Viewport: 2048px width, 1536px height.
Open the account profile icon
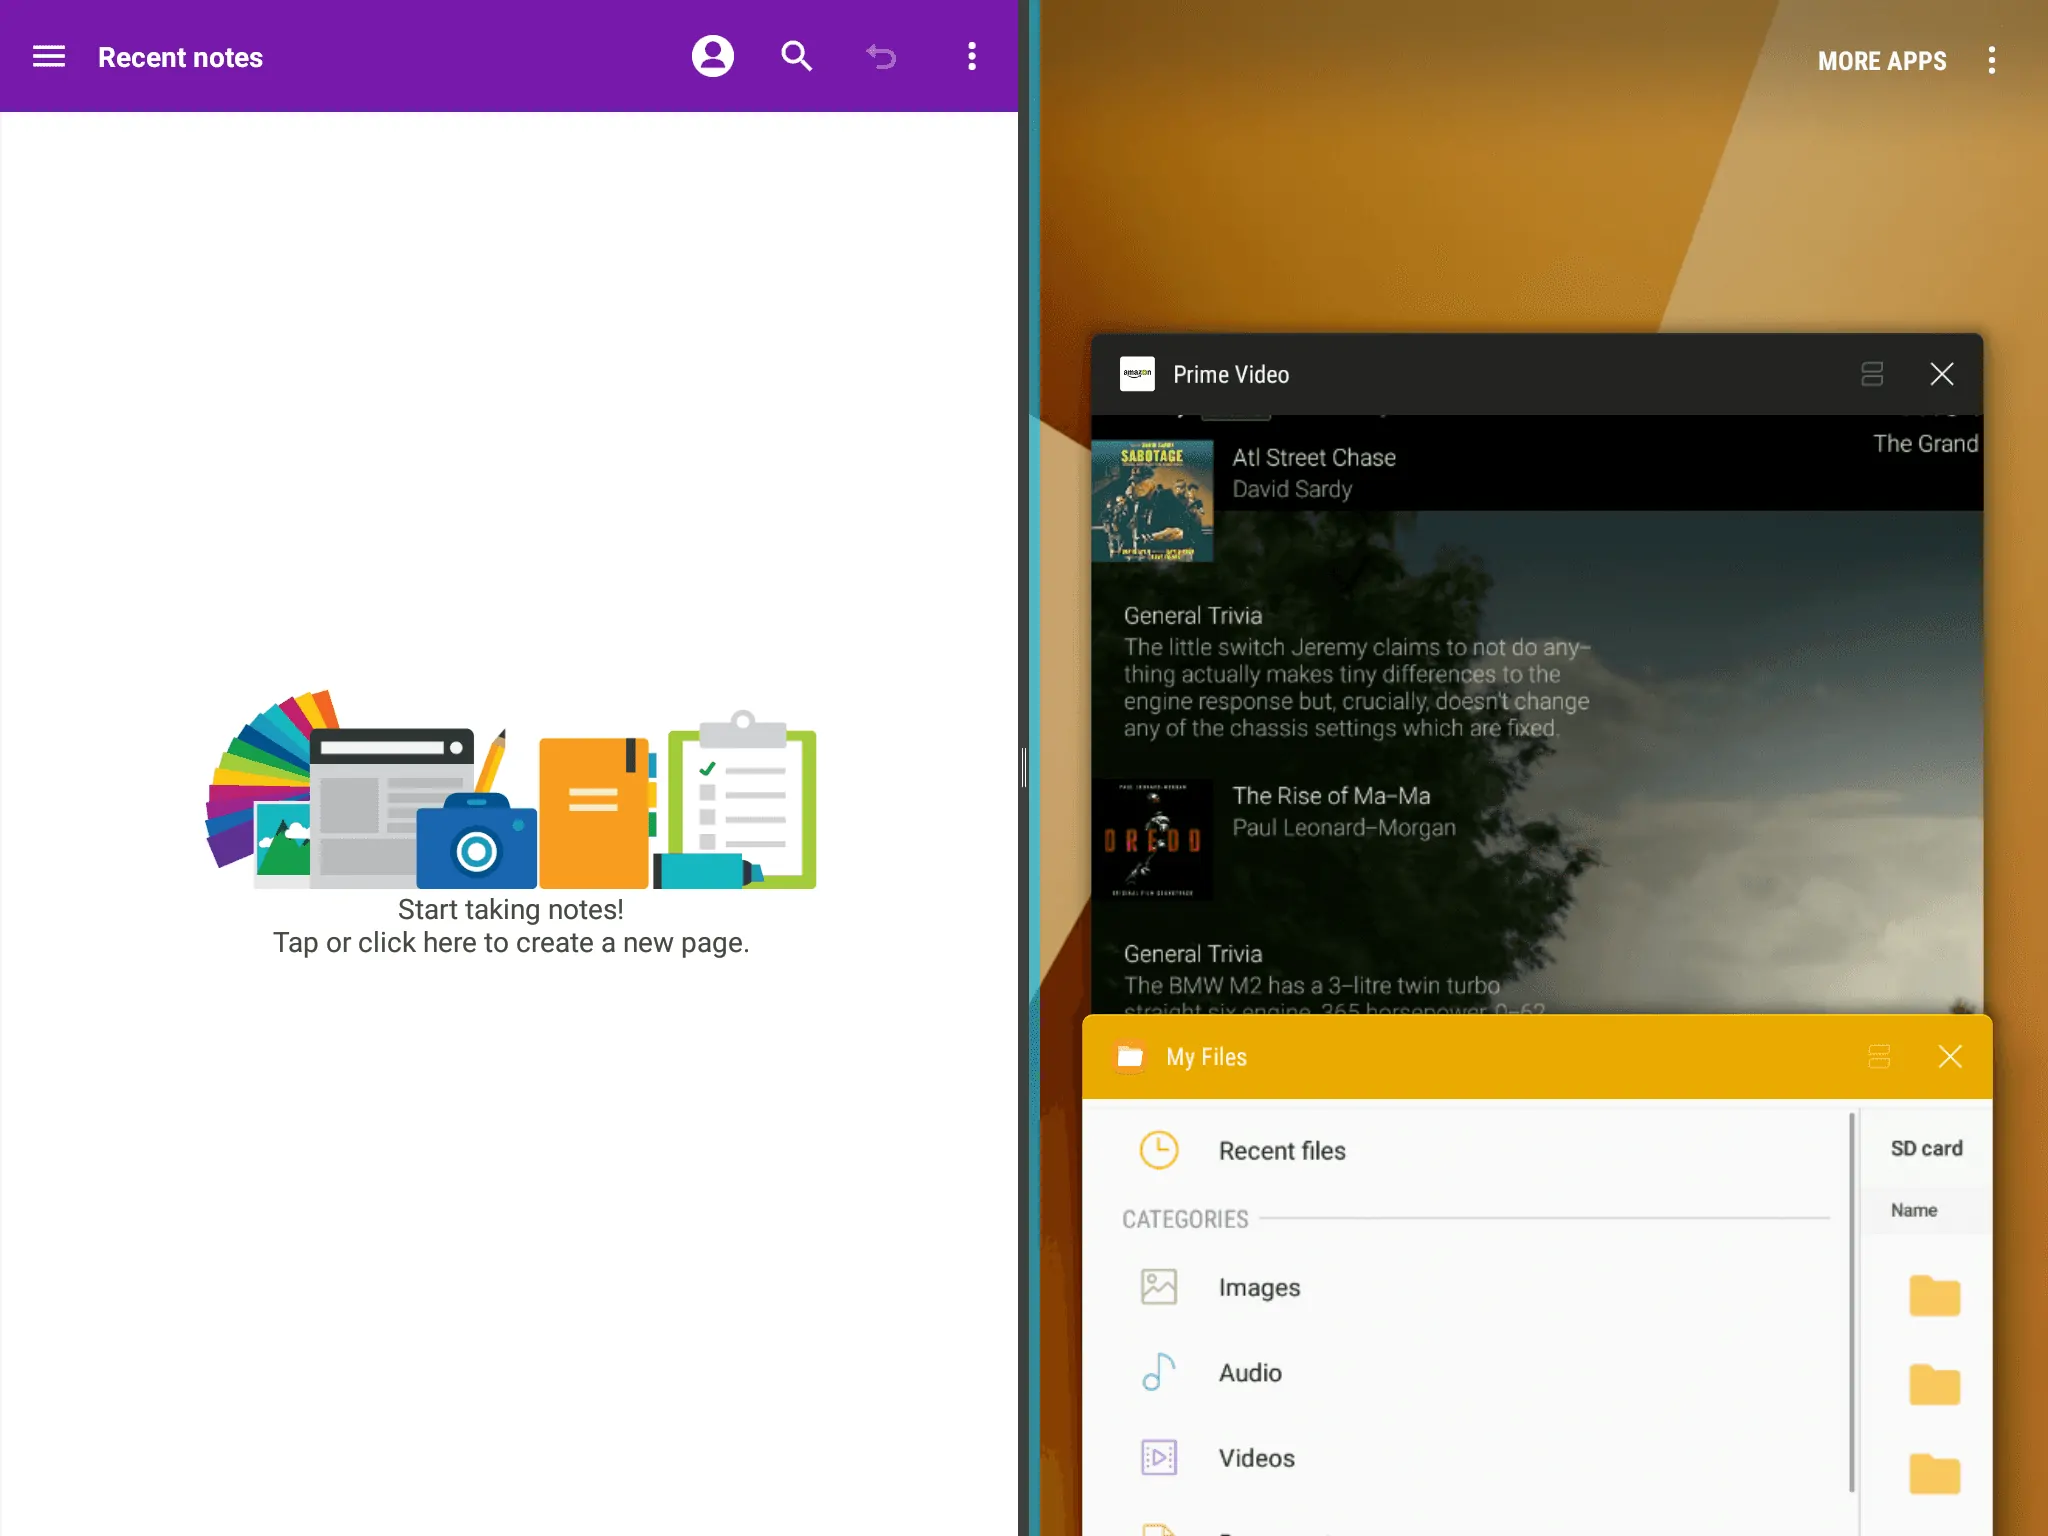[x=713, y=56]
